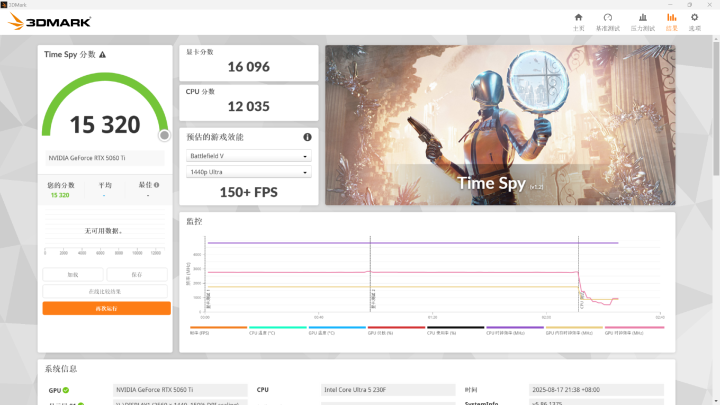Go to Benchmarks (基准测试) gauge icon
This screenshot has width=720, height=405.
pyautogui.click(x=607, y=20)
